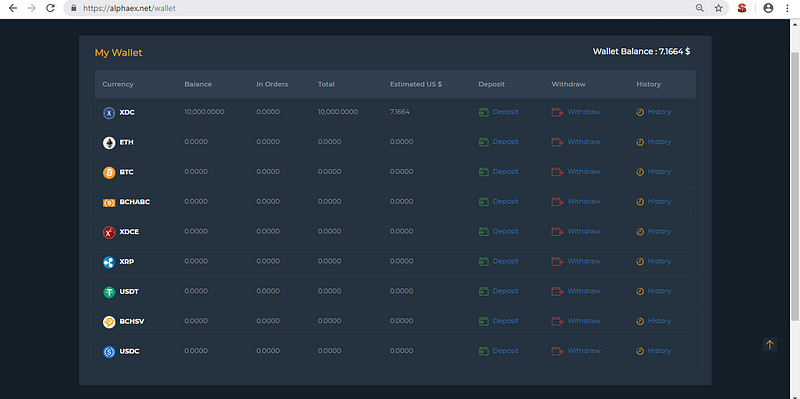Open the Withdraw link for BTC
Viewport: 800px width, 399px height.
(x=584, y=171)
